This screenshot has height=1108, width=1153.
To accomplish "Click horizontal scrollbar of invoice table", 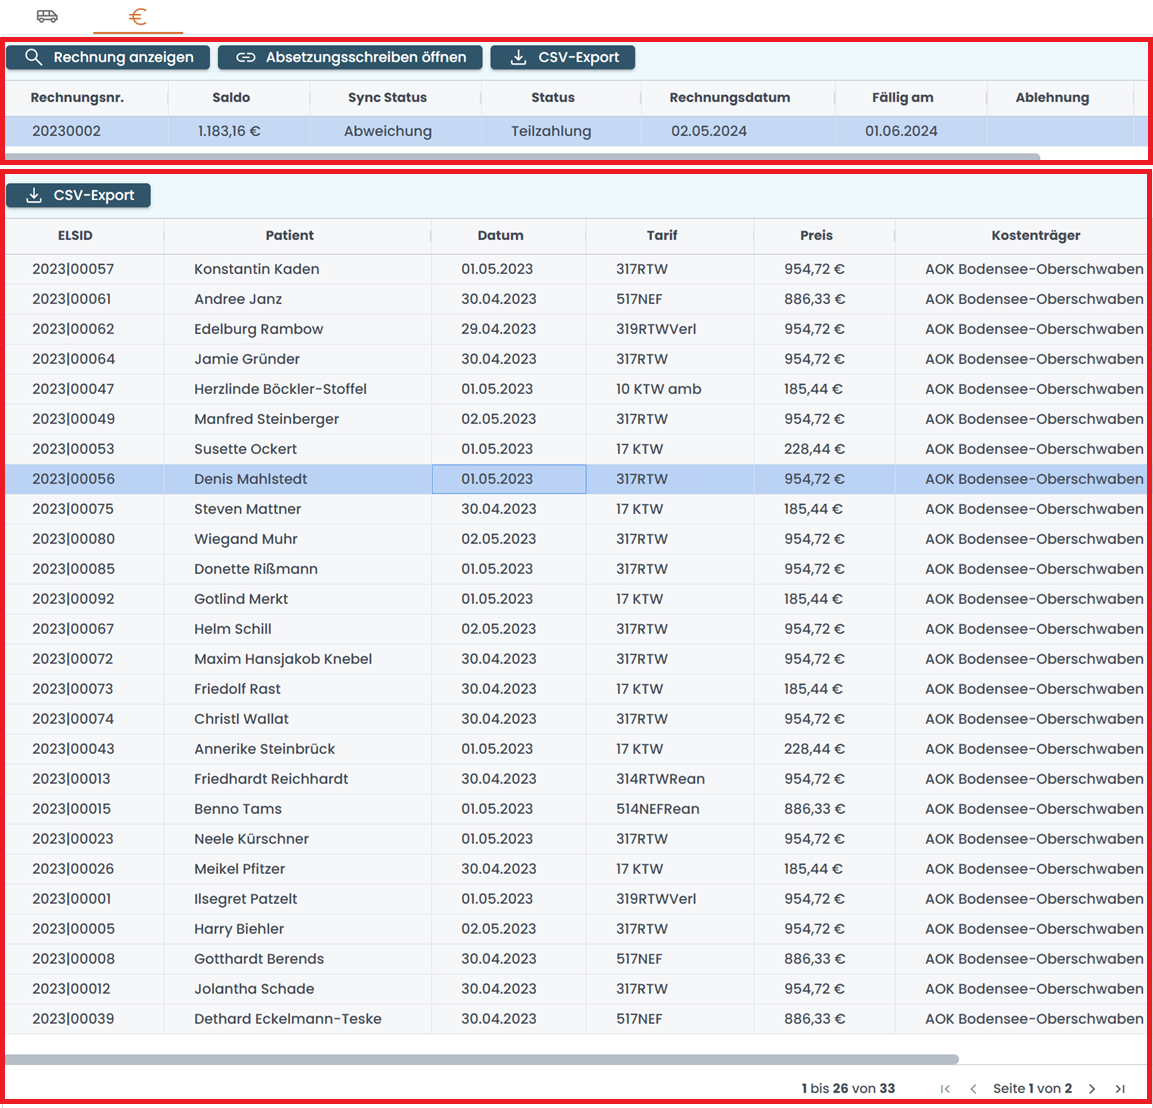I will [x=520, y=157].
